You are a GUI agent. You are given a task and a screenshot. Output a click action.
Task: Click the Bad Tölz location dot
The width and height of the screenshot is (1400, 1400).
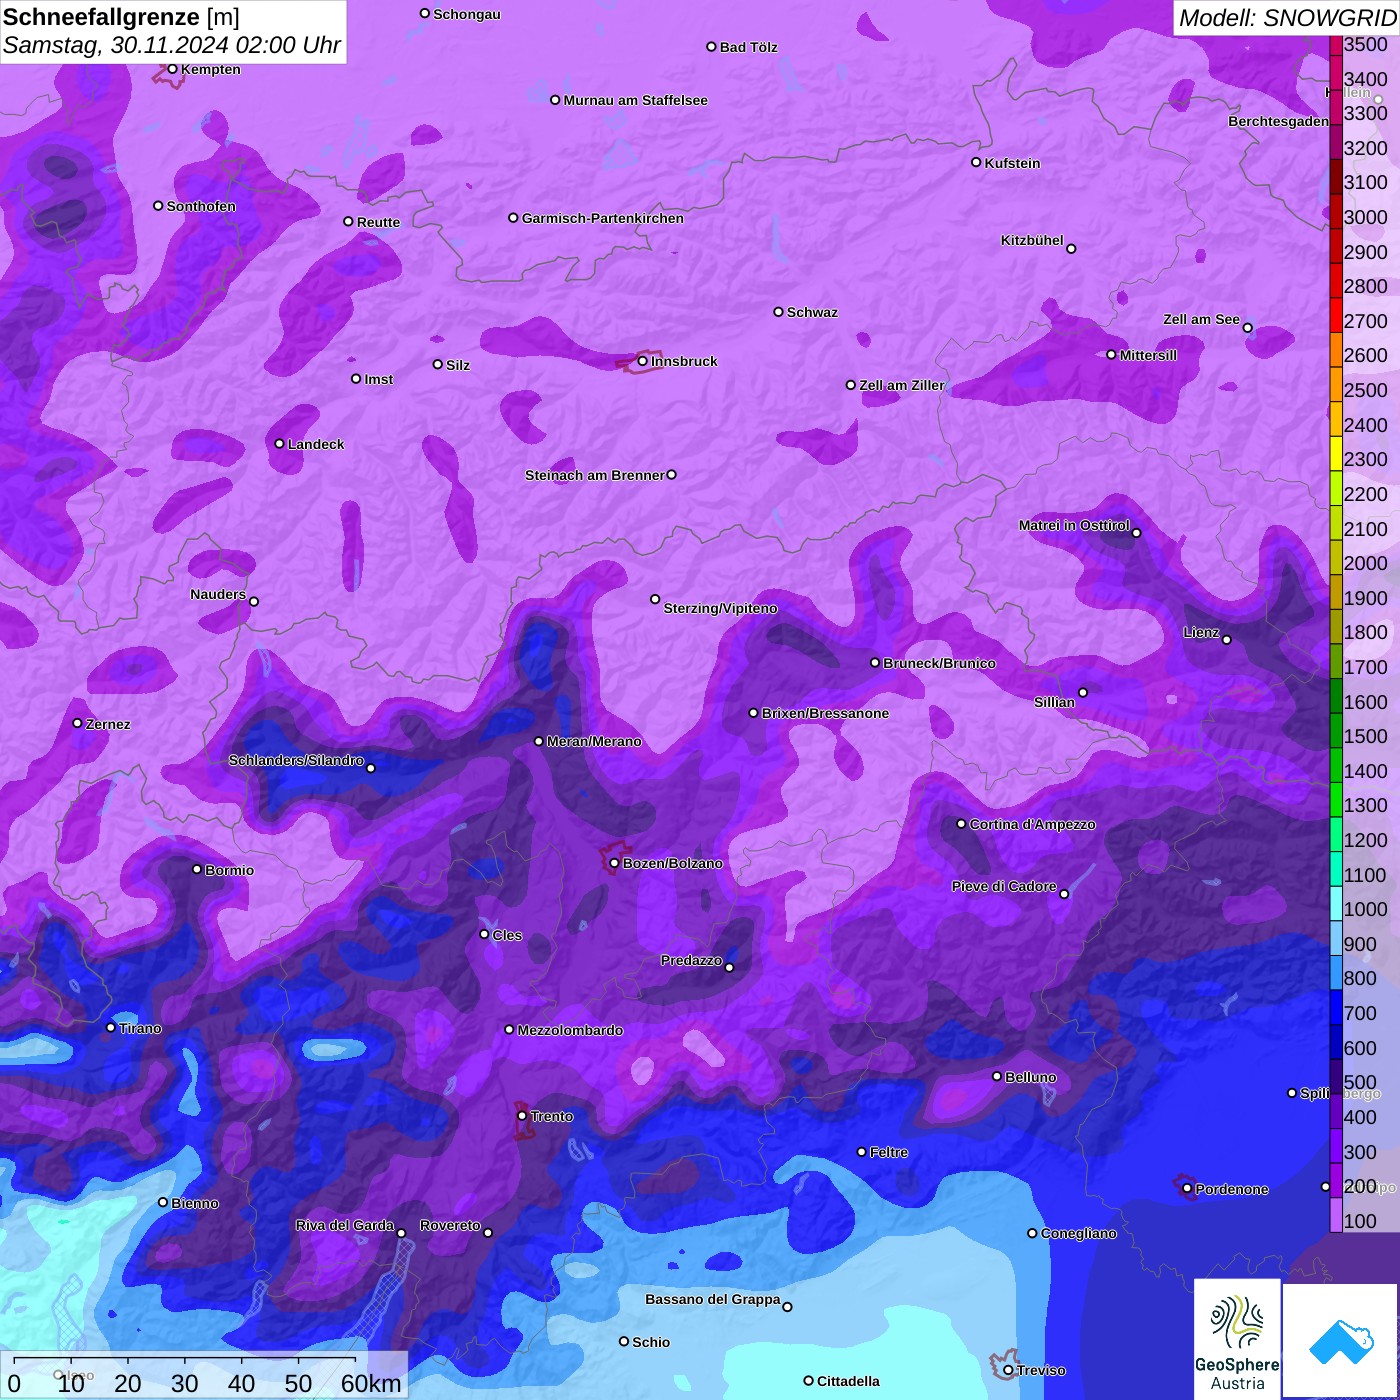(711, 47)
